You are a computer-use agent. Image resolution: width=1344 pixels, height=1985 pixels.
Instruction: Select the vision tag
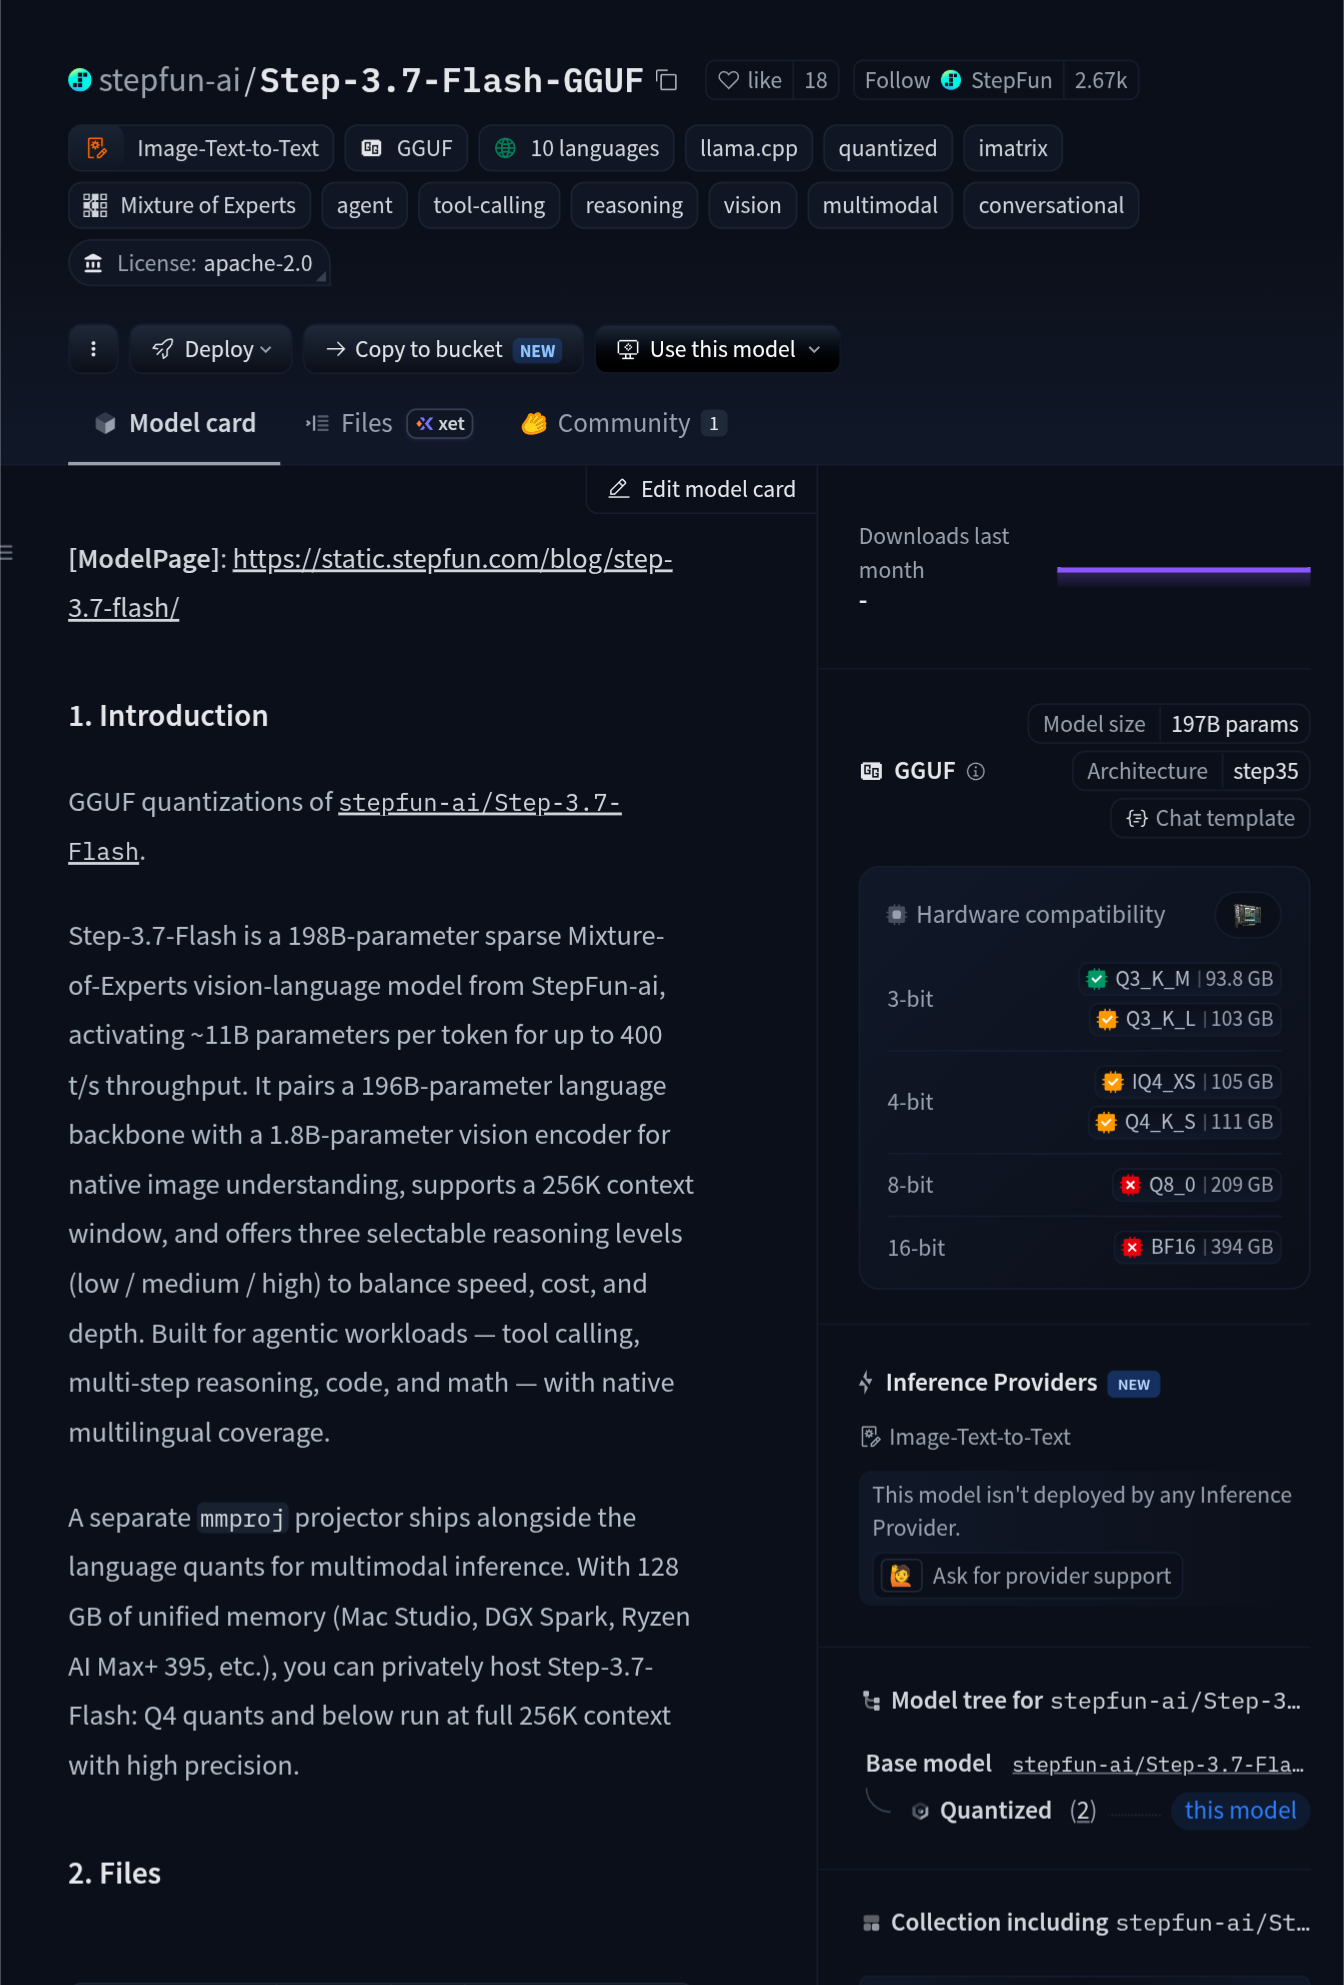tap(752, 205)
